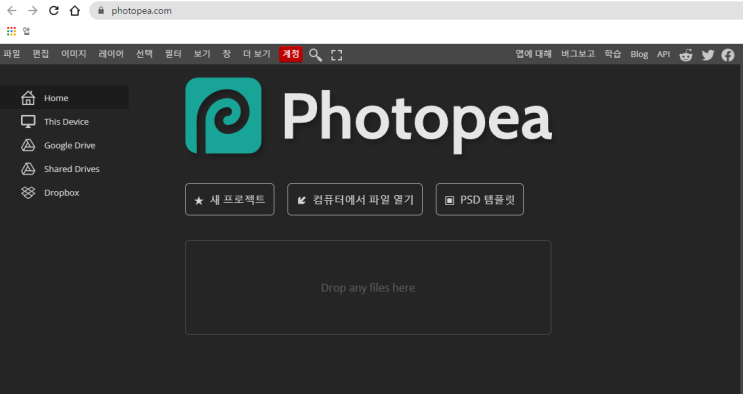Open the 버그보고 link
Viewport: 743px width, 394px height.
578,54
